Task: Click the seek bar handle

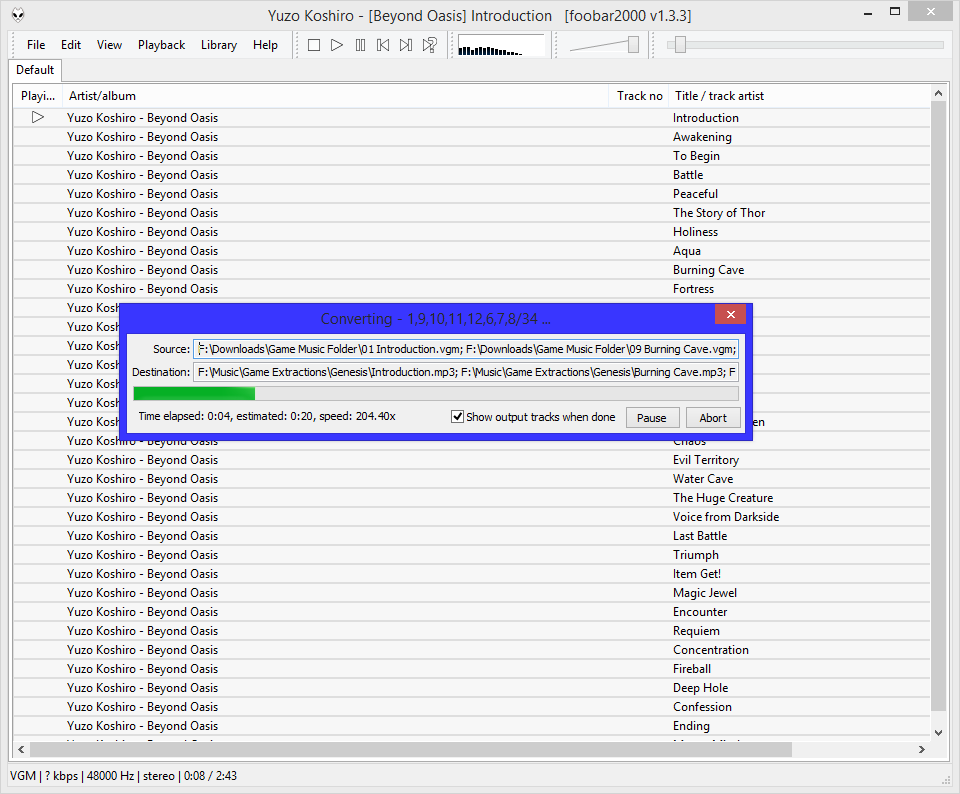Action: 680,44
